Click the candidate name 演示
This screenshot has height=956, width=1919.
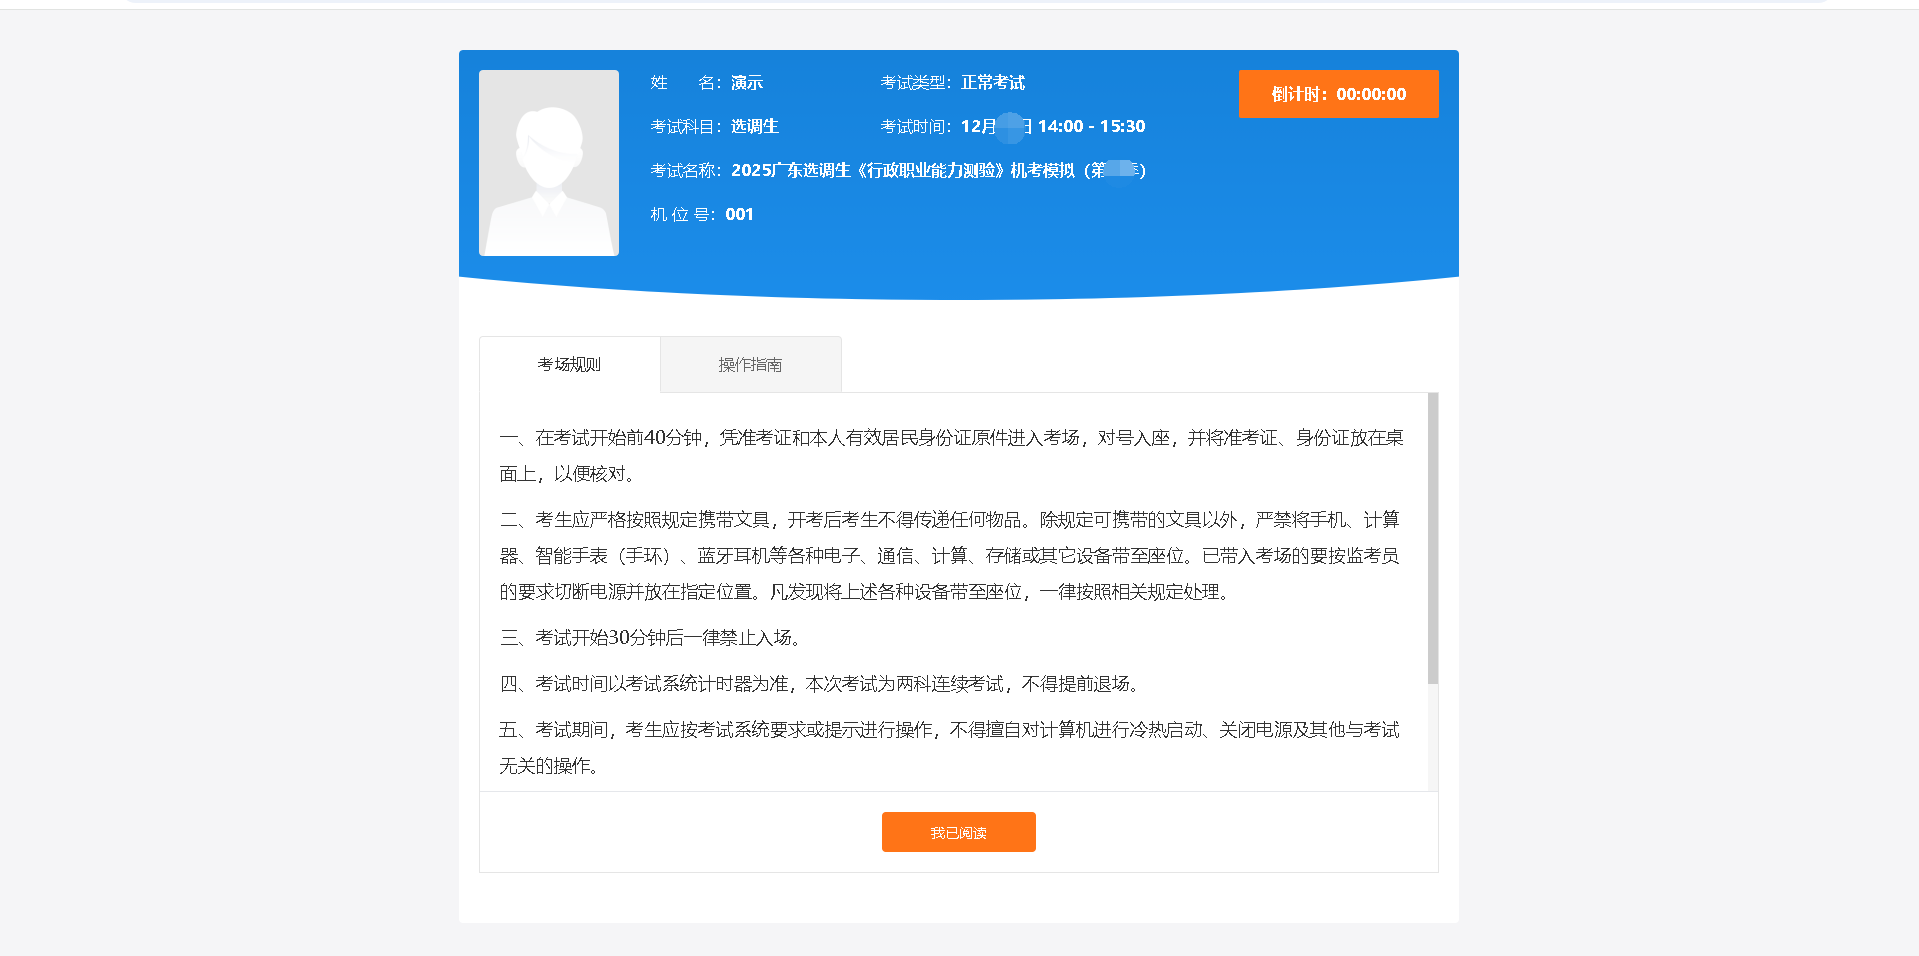click(x=746, y=82)
